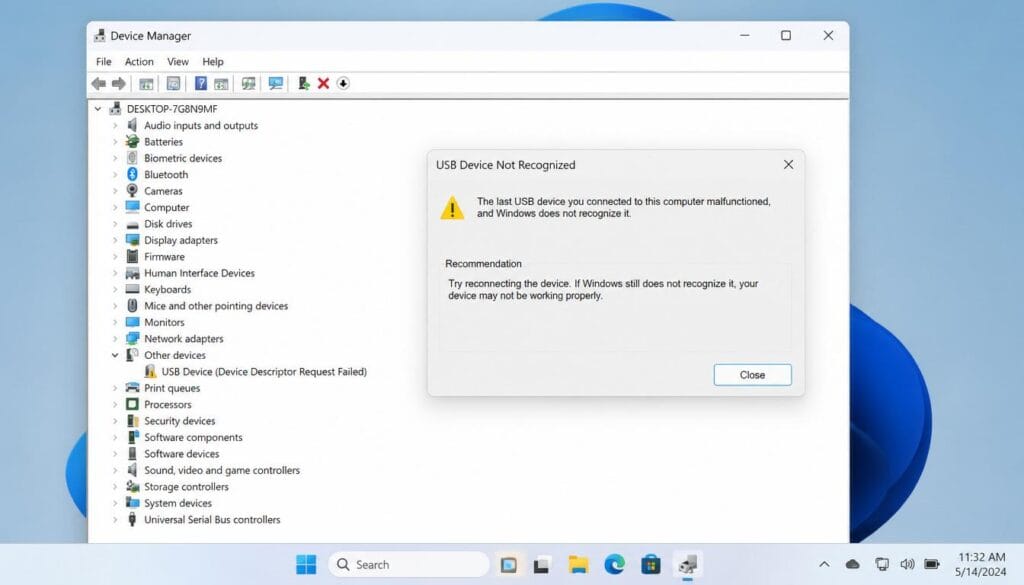Select USB Device (Device Descriptor Request Failed)

264,372
